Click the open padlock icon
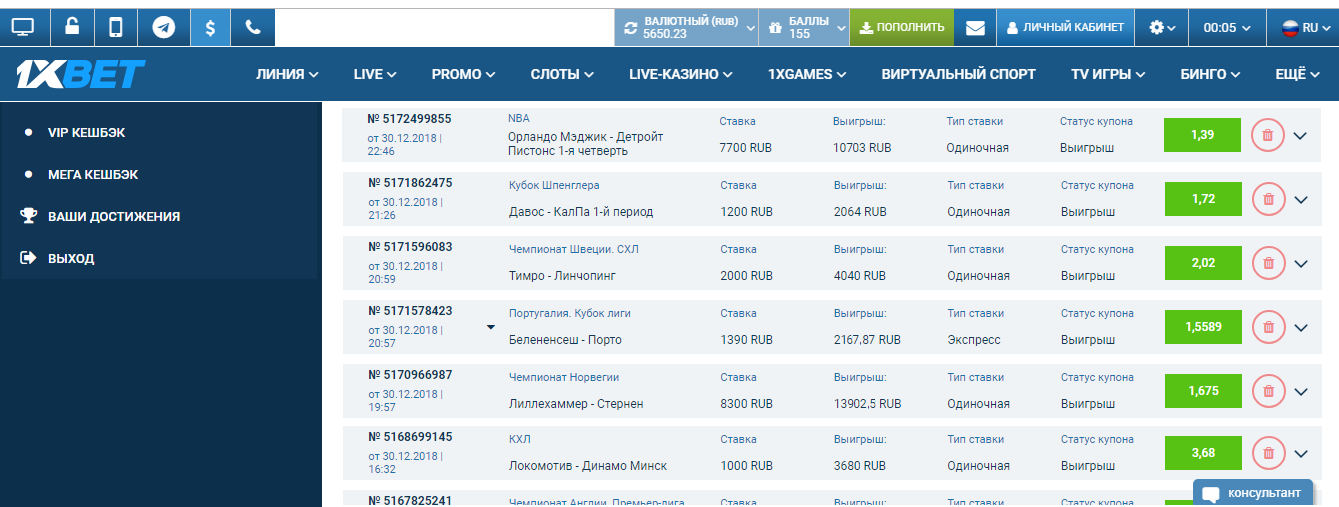The image size is (1339, 507). pos(72,27)
